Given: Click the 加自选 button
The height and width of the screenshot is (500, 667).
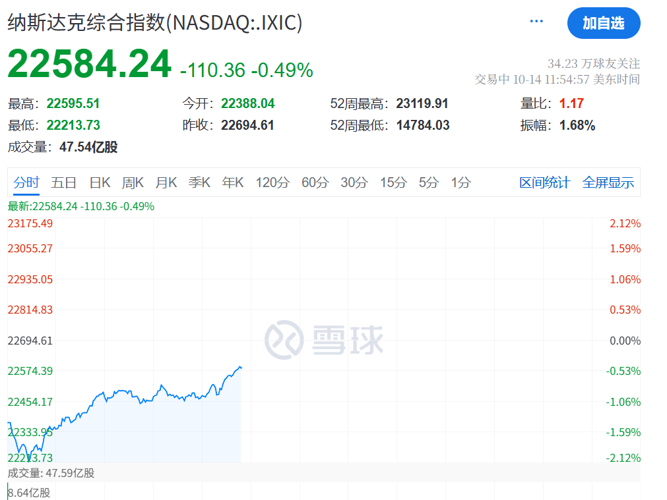Looking at the screenshot, I should click(x=603, y=23).
